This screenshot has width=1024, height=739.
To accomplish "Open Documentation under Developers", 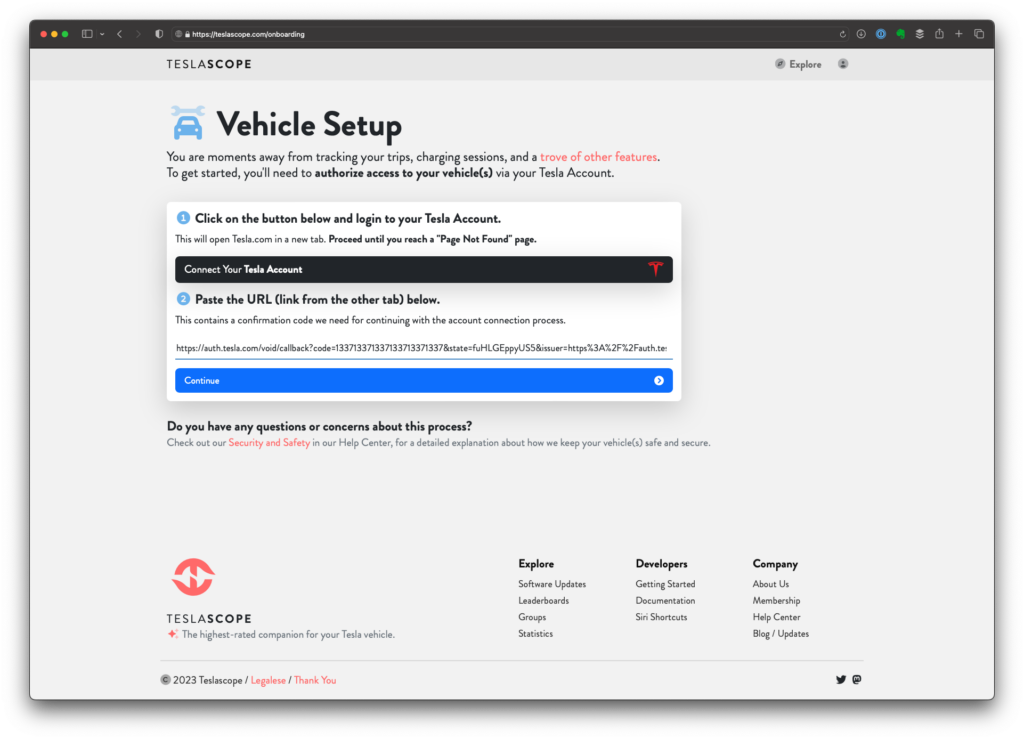I will pyautogui.click(x=664, y=600).
